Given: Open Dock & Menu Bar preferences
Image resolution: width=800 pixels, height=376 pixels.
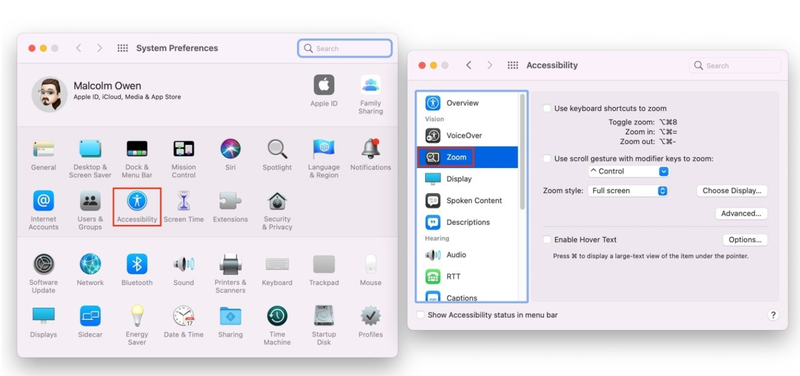Looking at the screenshot, I should point(137,149).
